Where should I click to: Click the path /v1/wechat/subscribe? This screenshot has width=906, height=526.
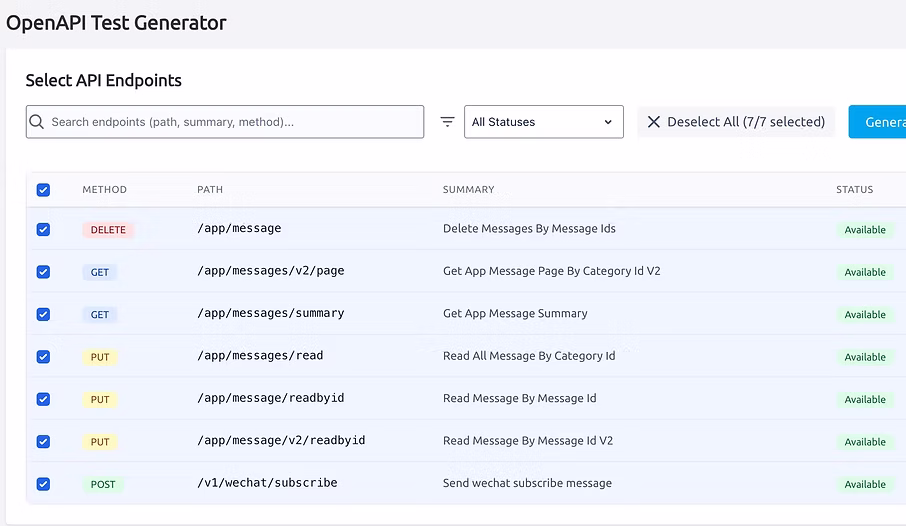point(268,483)
